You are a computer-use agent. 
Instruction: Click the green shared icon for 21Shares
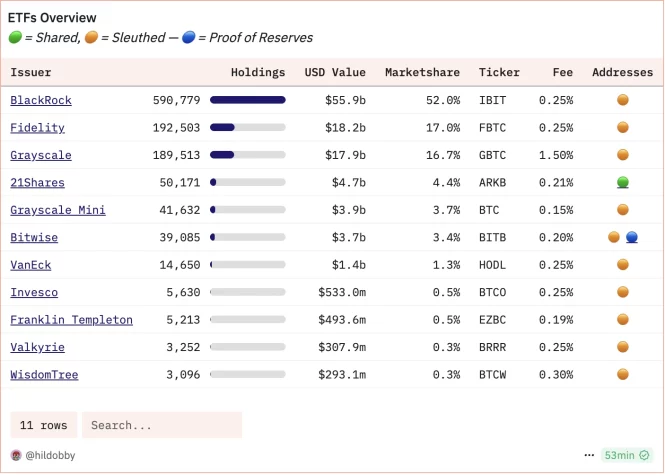tap(622, 182)
